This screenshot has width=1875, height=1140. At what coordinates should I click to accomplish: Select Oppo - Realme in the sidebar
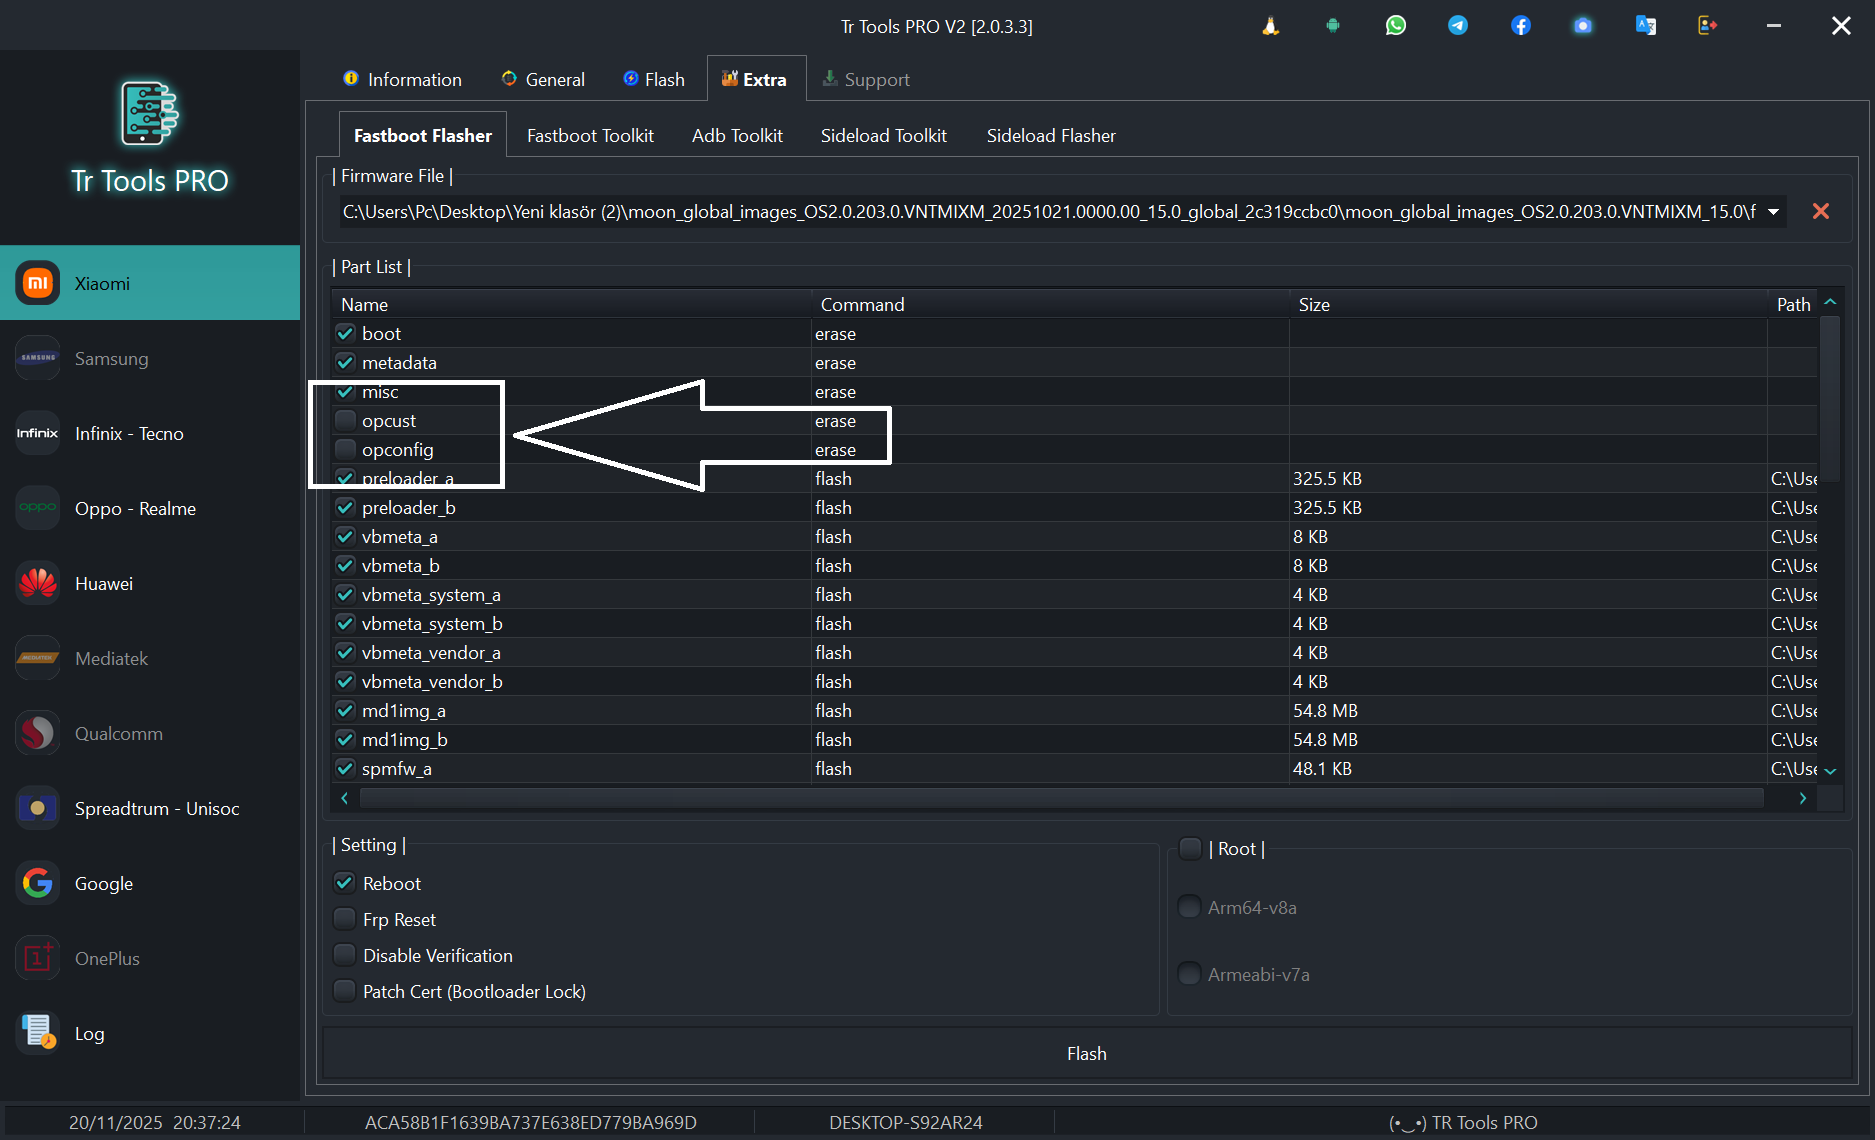(x=150, y=508)
